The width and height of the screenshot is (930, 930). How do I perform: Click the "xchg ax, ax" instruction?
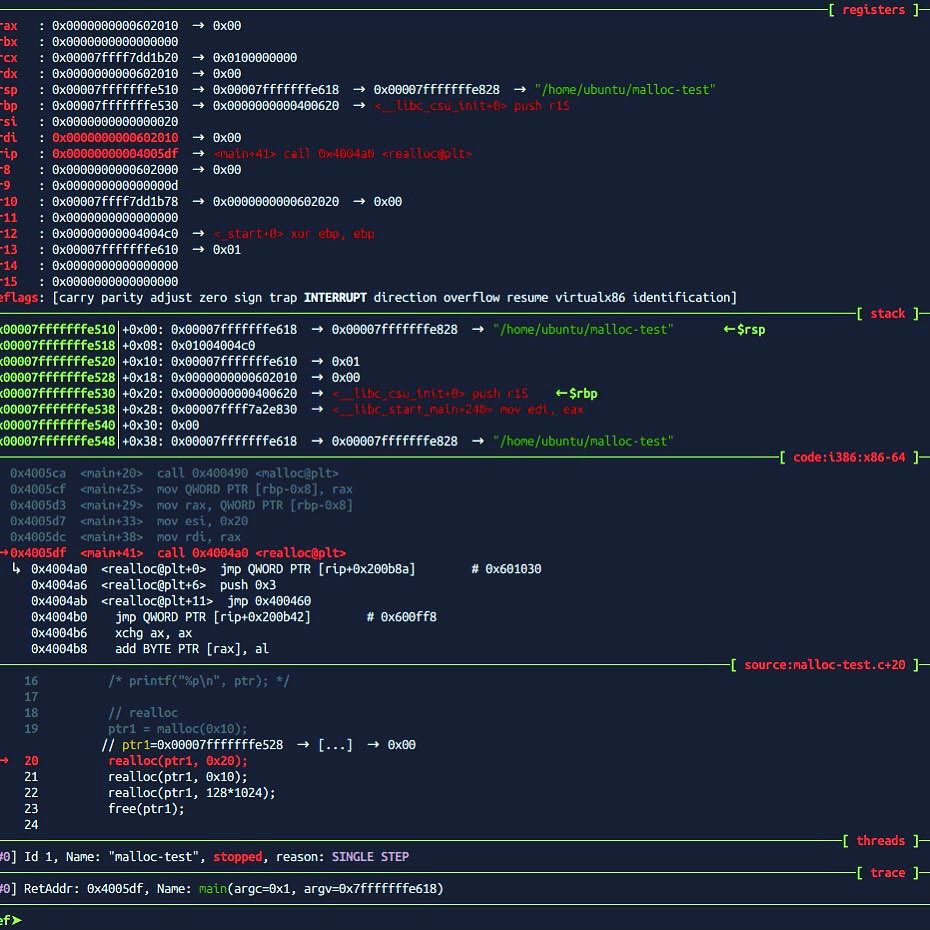[153, 633]
